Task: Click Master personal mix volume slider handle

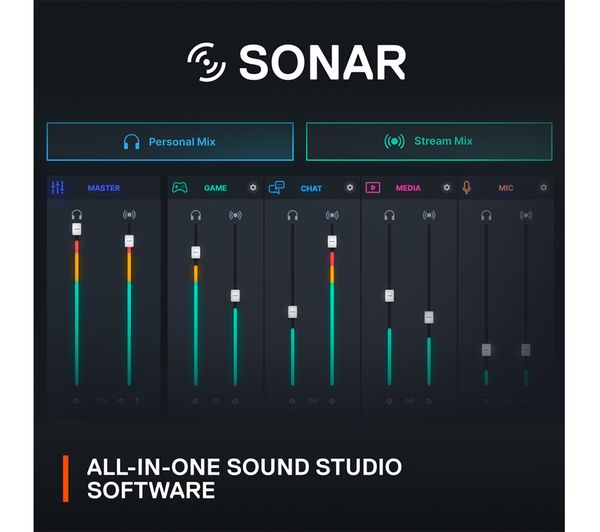Action: pos(77,229)
